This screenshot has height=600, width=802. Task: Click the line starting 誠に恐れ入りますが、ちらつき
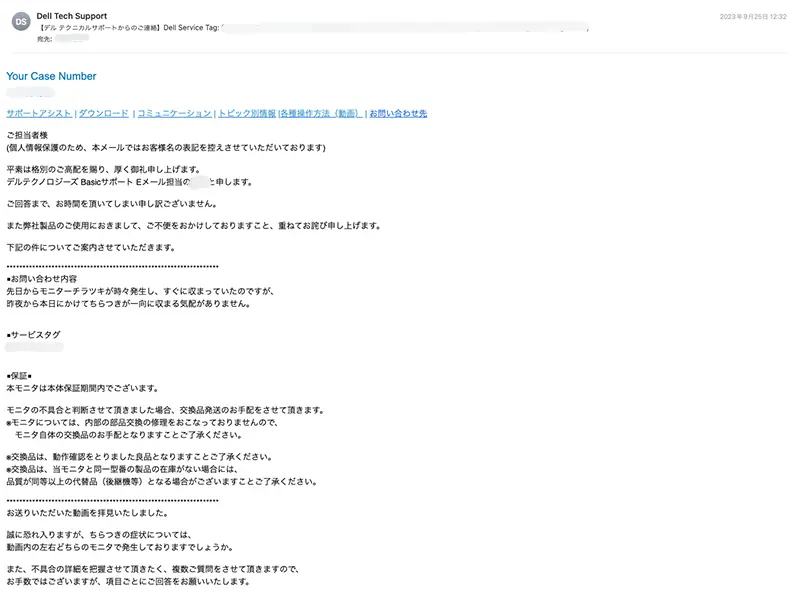point(99,535)
